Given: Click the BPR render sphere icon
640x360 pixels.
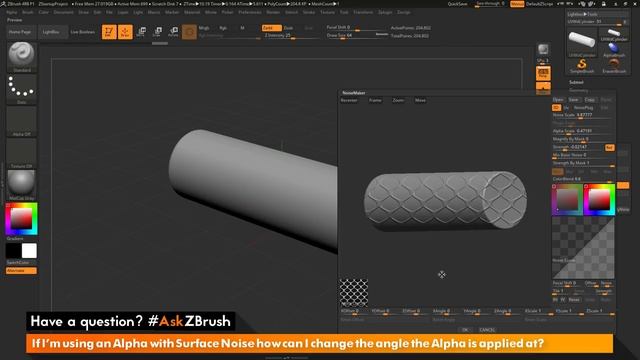Looking at the screenshot, I should point(543,50).
